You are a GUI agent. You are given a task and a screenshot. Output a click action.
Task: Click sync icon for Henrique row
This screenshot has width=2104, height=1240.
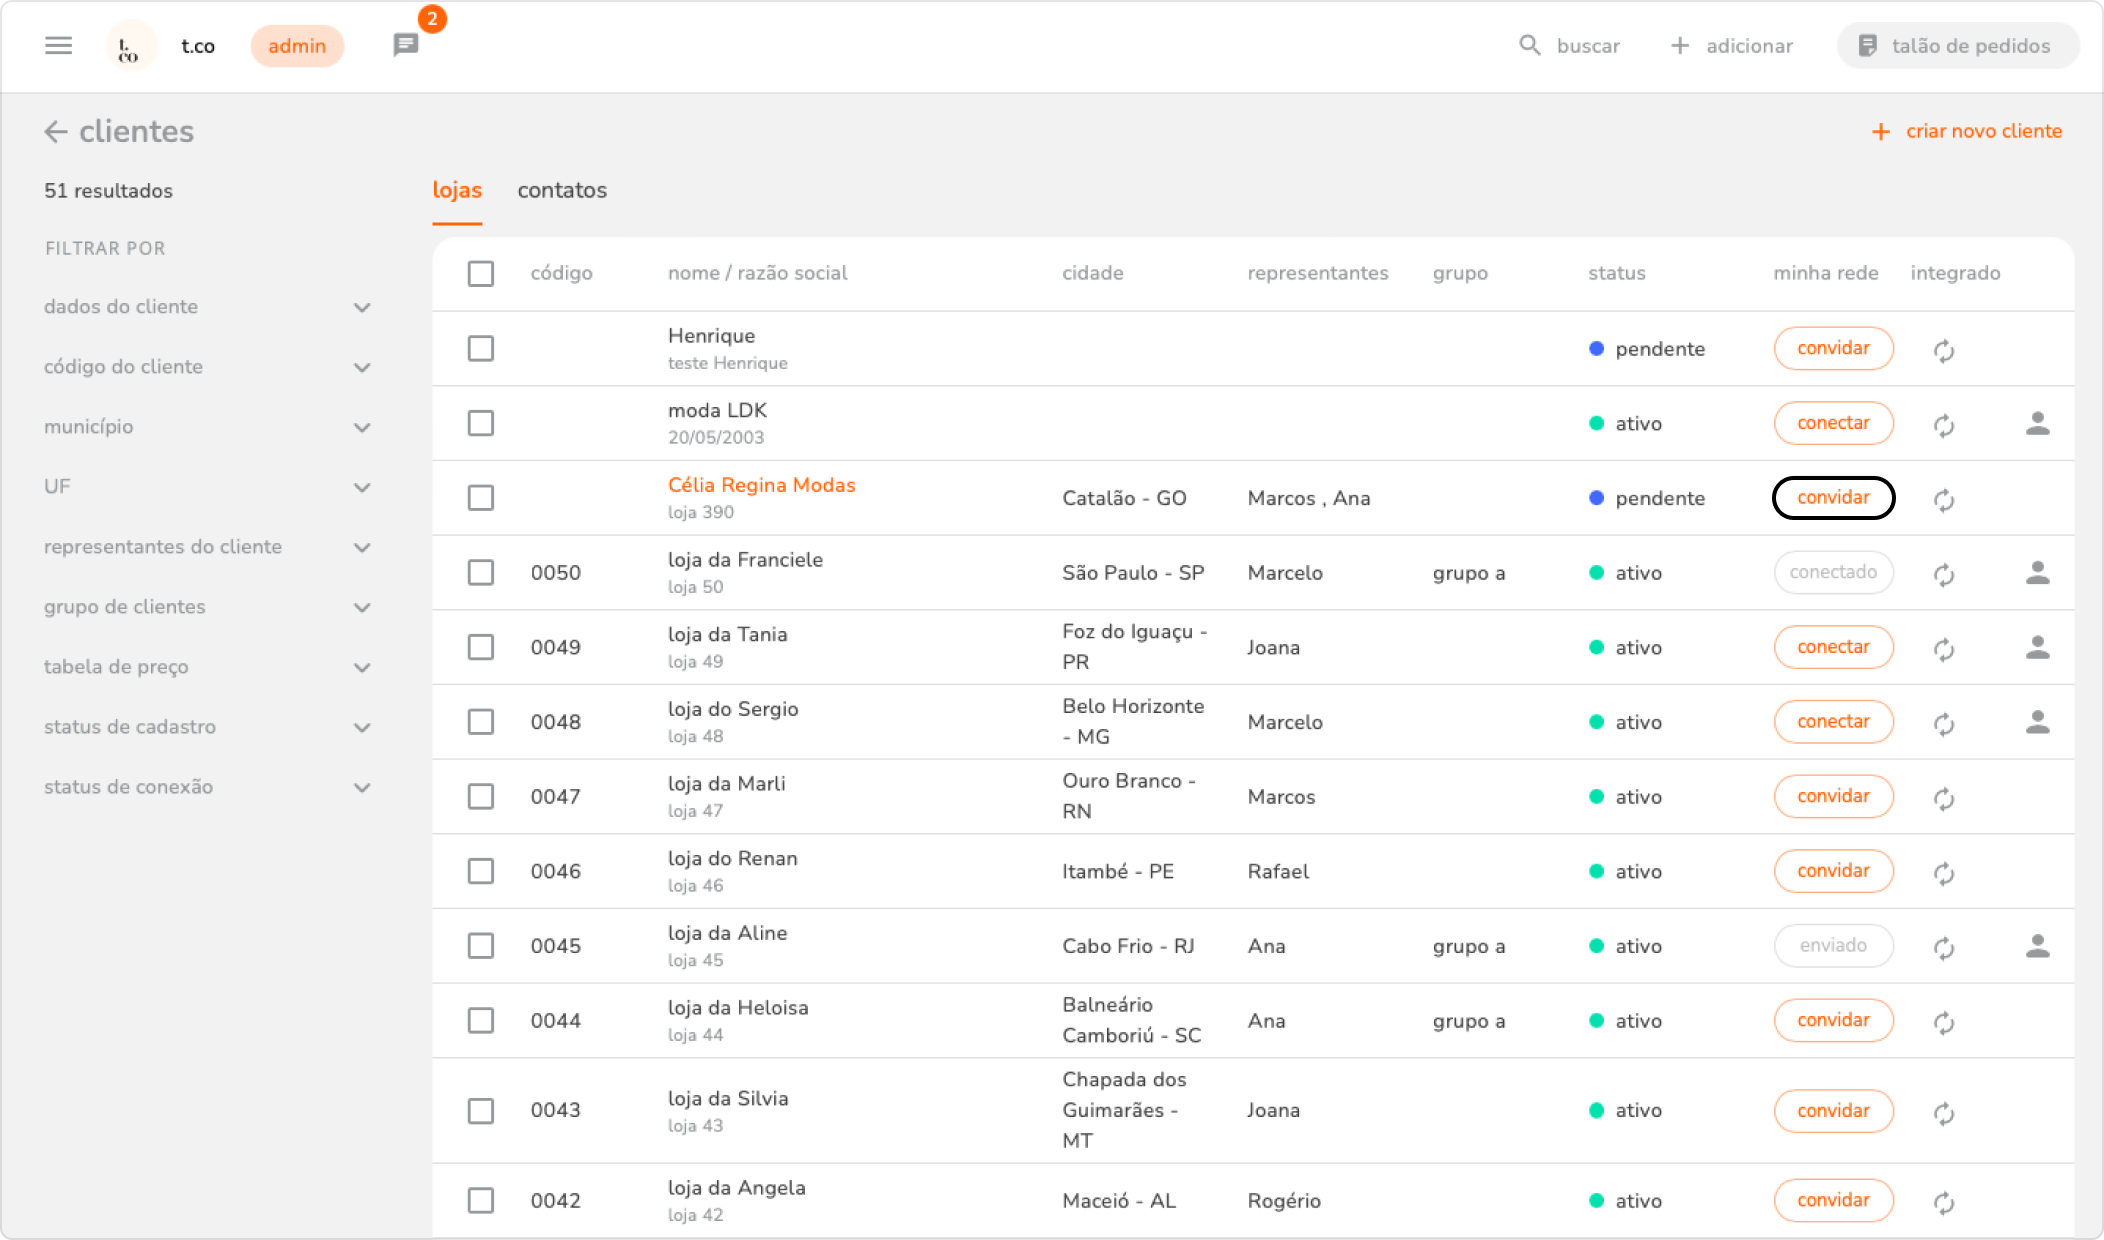pos(1943,350)
